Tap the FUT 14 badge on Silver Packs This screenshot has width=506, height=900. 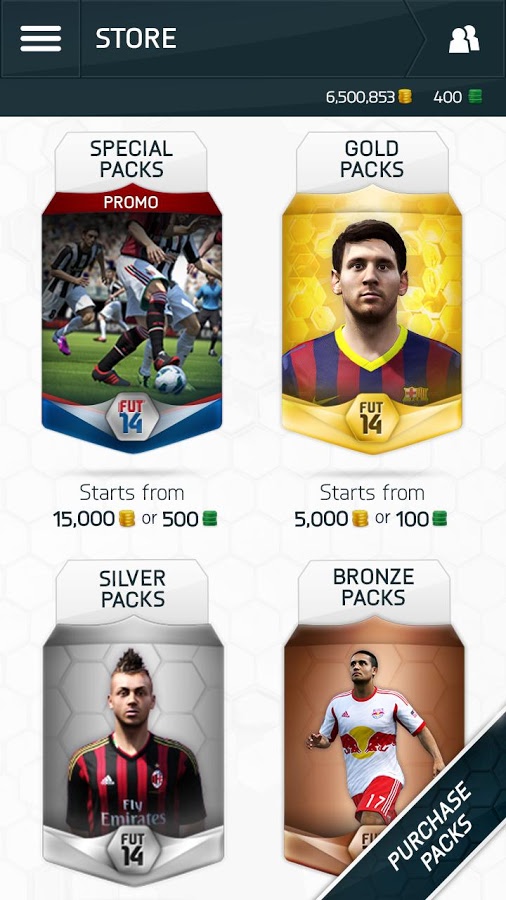click(133, 849)
